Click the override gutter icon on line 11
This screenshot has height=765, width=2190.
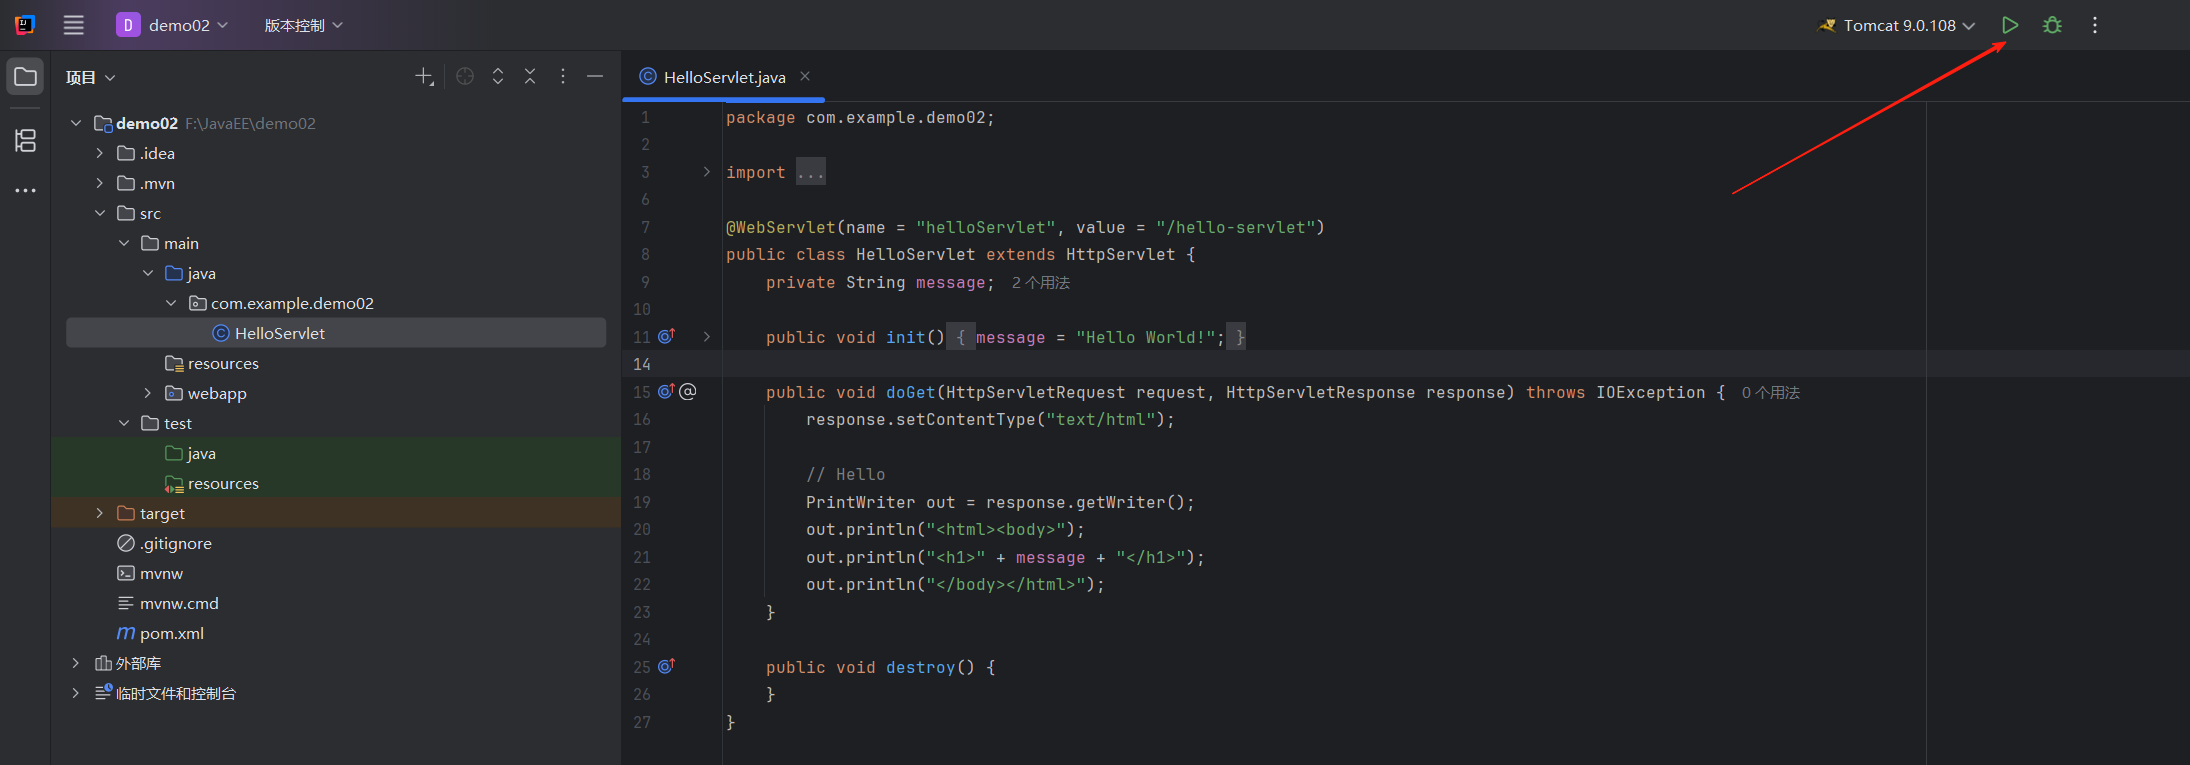click(x=667, y=336)
